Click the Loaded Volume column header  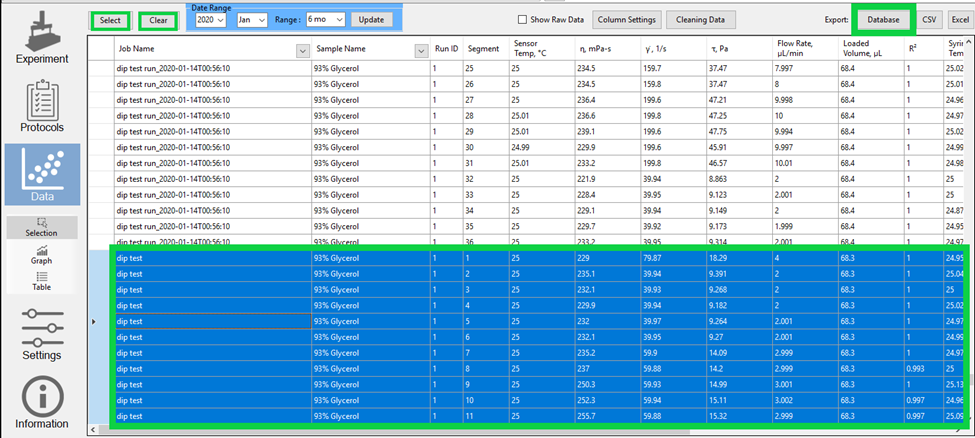coord(871,49)
